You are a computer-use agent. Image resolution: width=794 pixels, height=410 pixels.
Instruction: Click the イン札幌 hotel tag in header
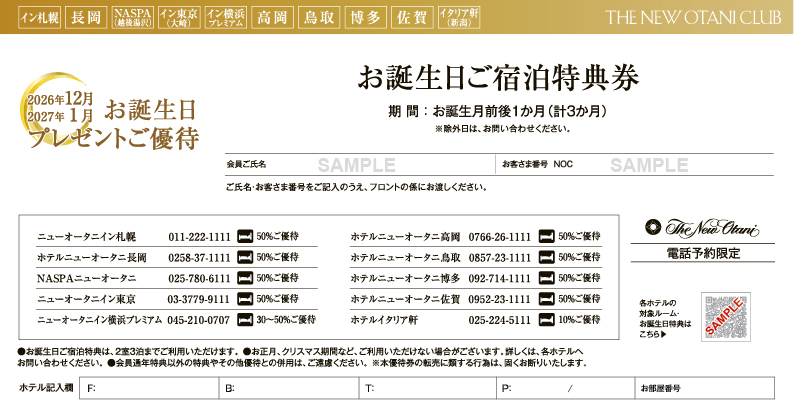click(x=39, y=18)
